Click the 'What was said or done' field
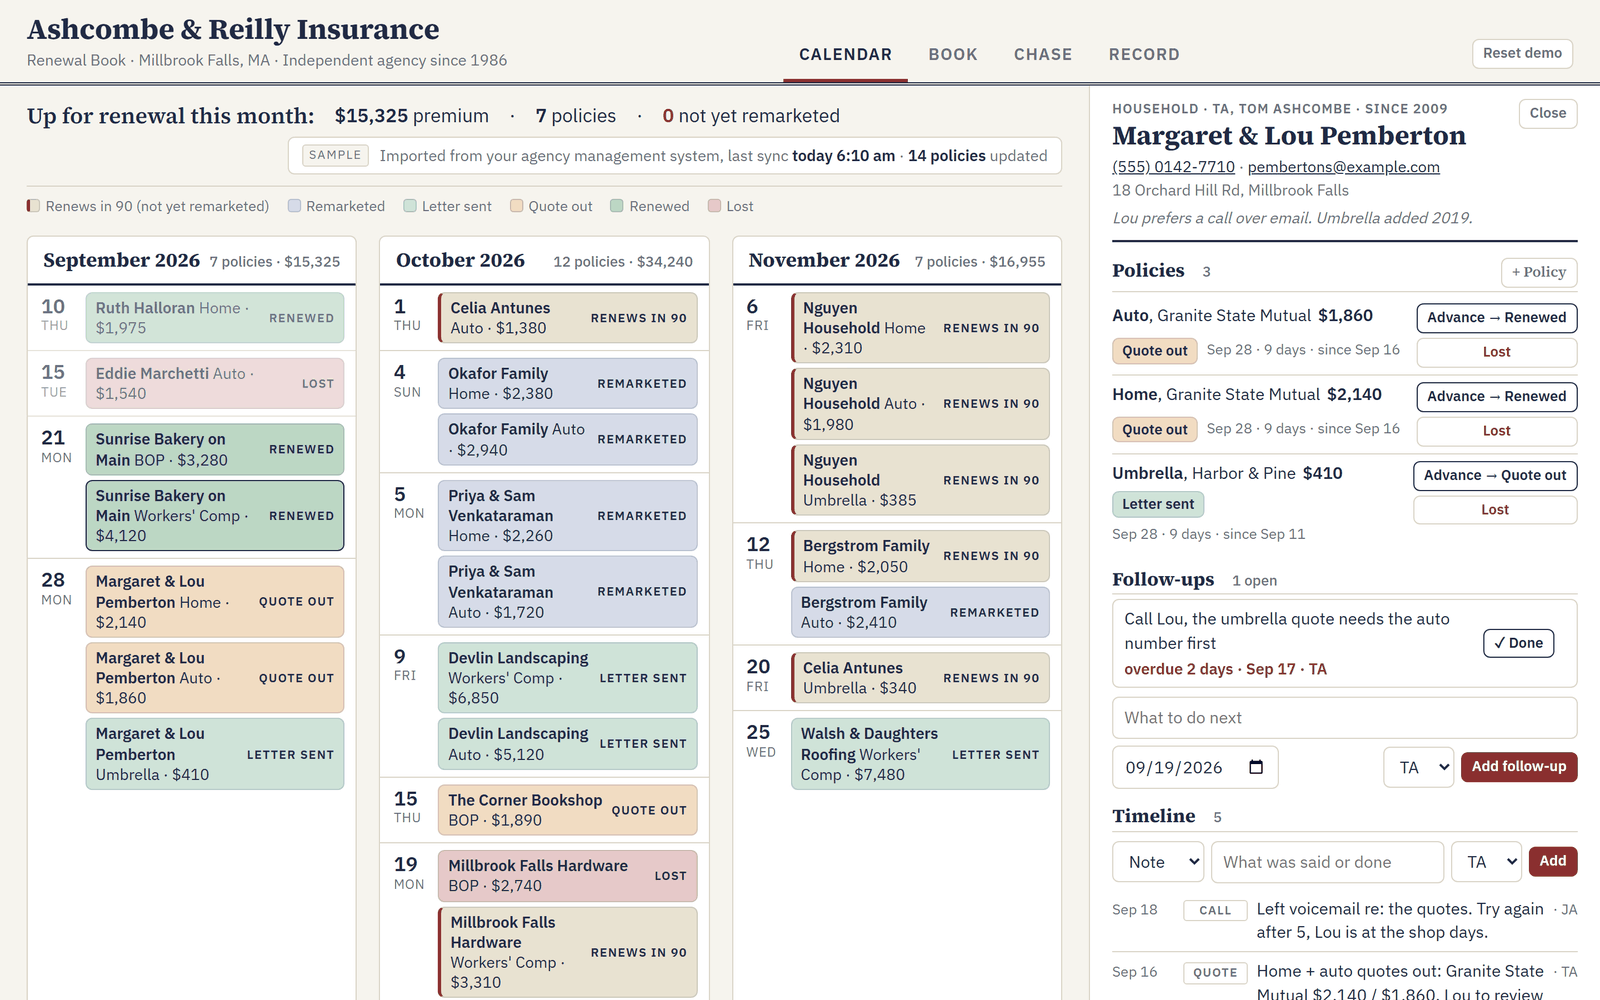 click(1327, 862)
